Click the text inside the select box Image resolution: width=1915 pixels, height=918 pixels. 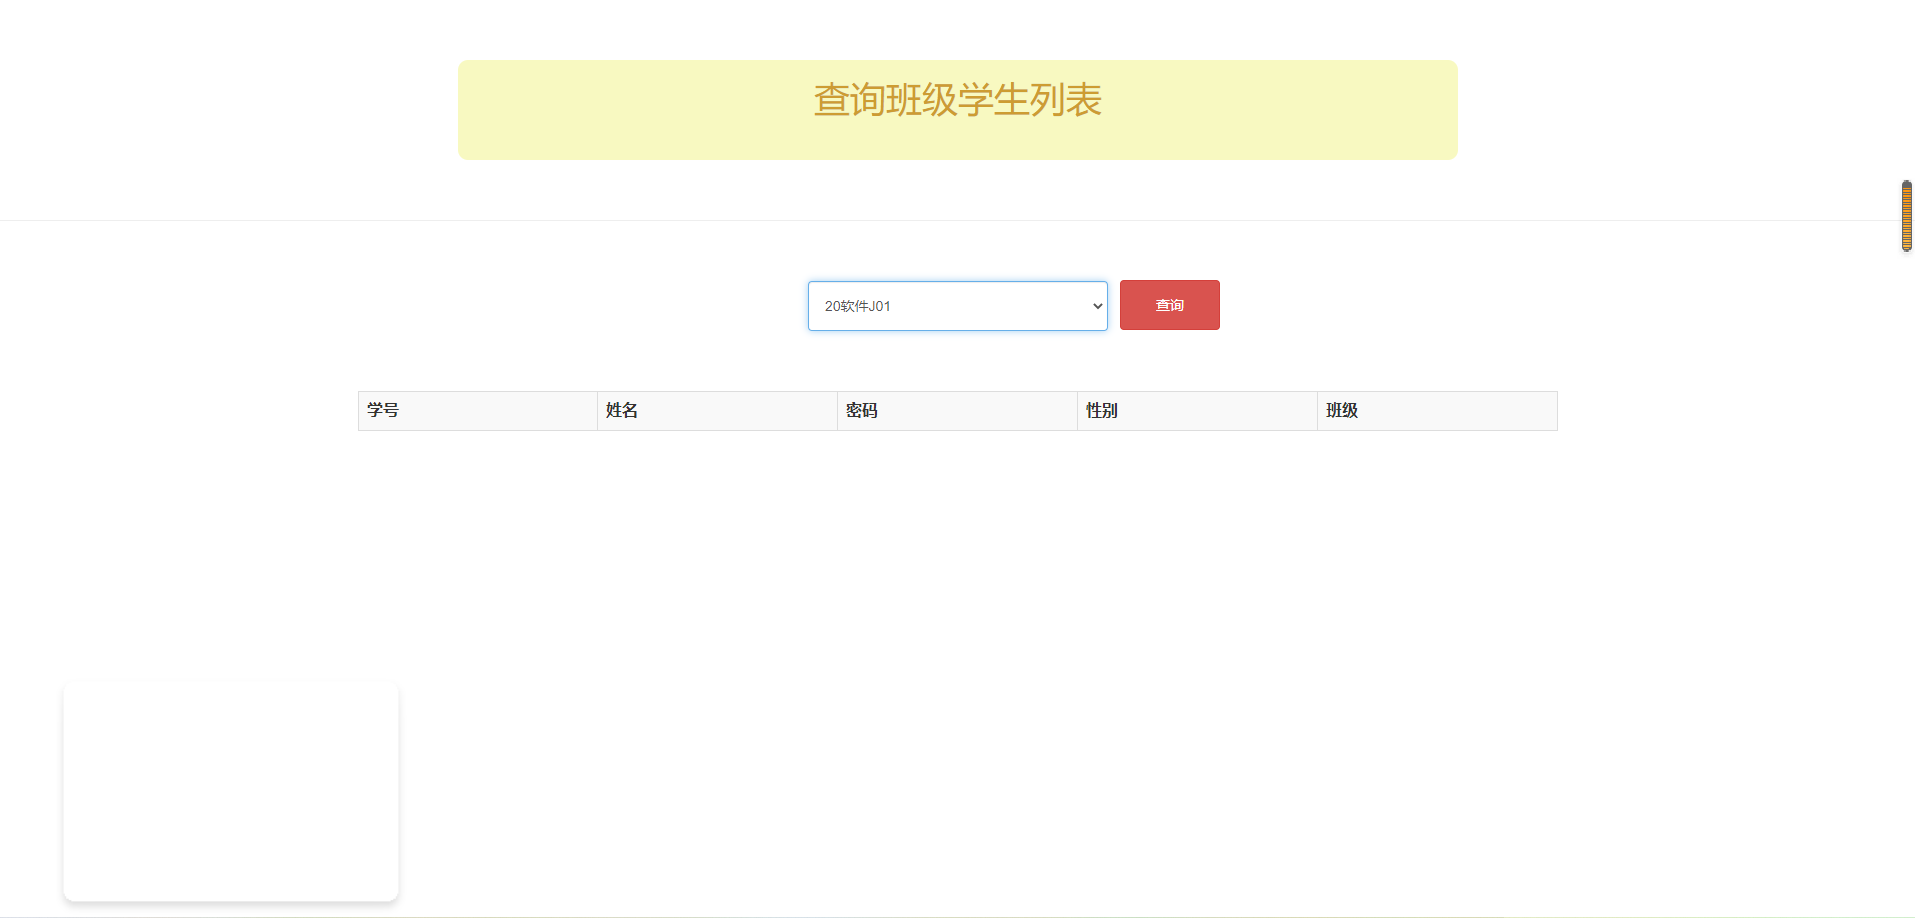(858, 306)
